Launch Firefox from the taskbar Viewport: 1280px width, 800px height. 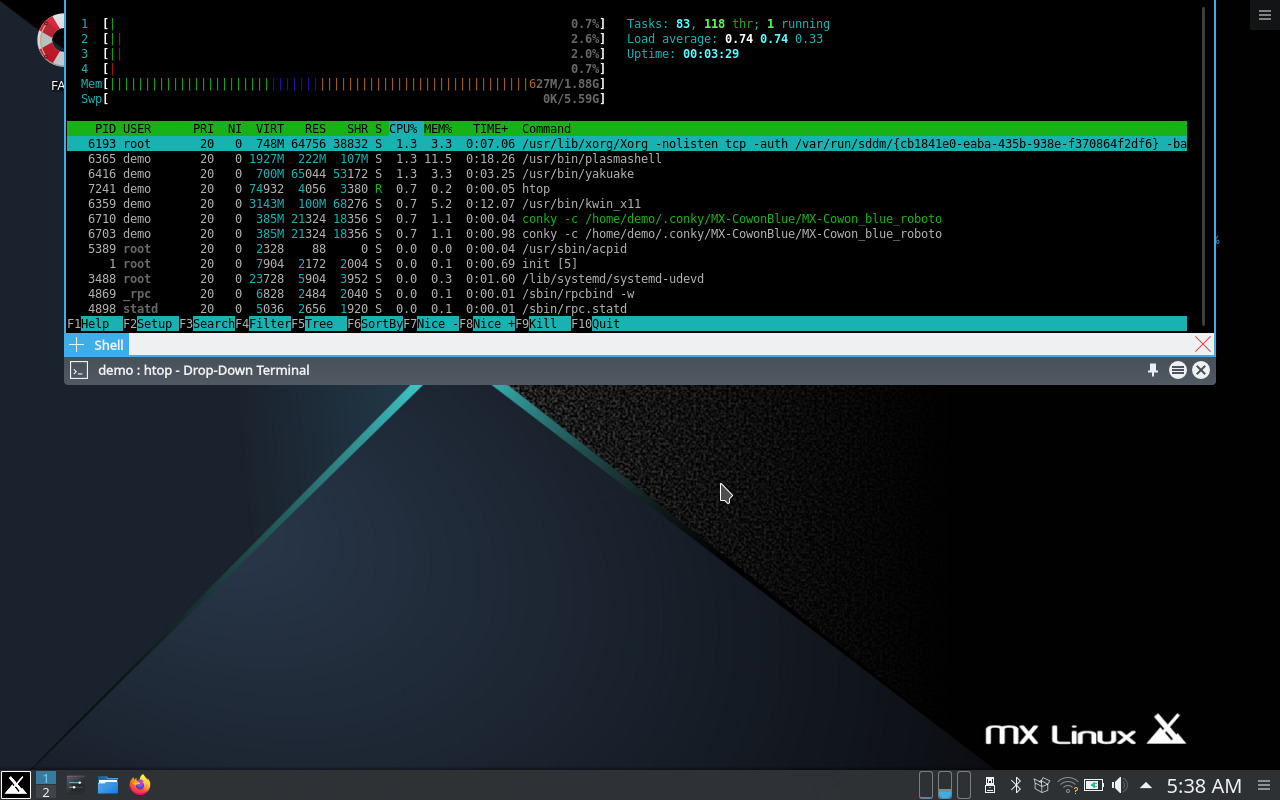(x=140, y=785)
